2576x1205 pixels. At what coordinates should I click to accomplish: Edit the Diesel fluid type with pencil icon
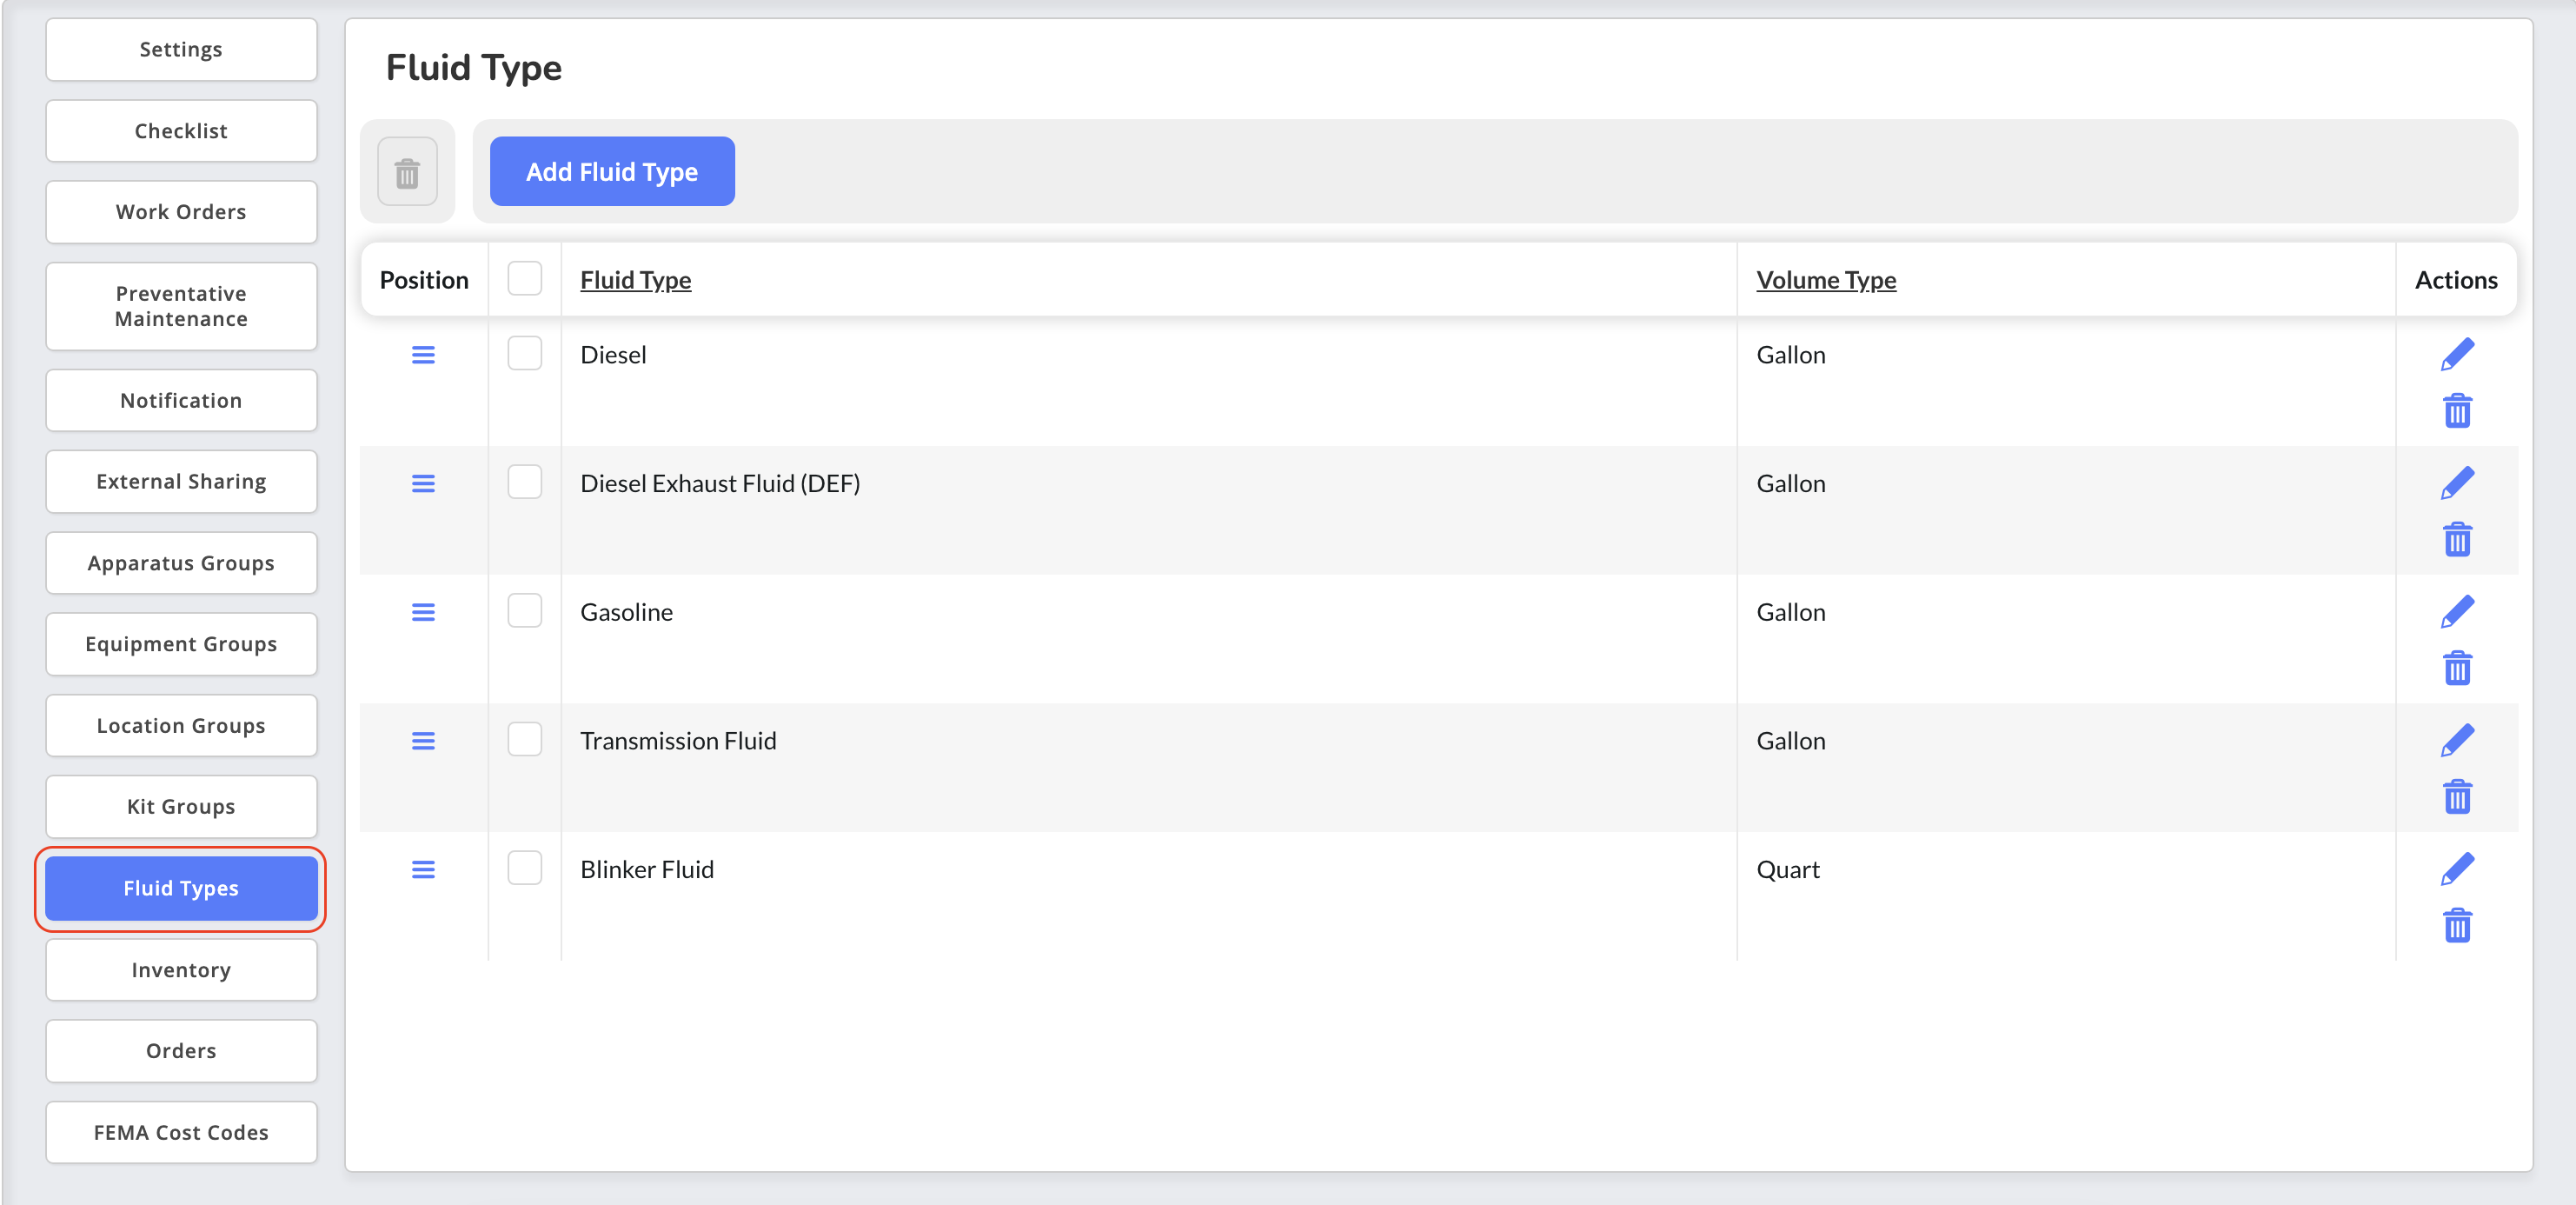pos(2457,354)
